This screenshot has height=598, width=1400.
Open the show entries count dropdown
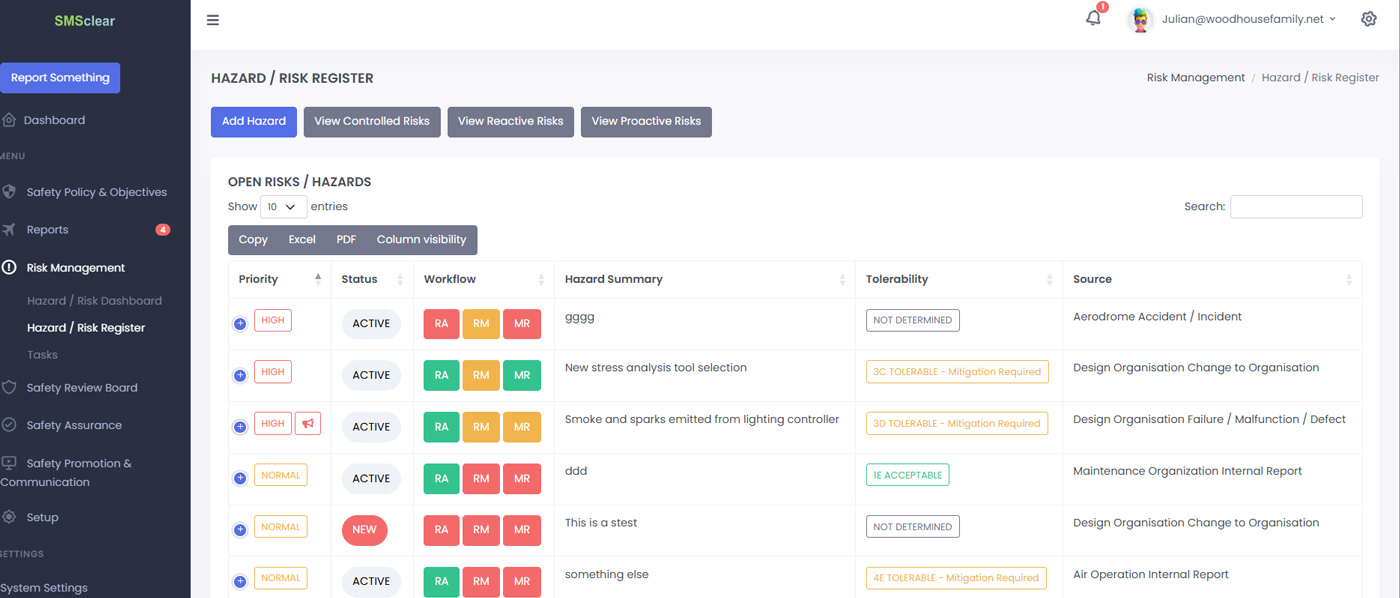tap(283, 207)
